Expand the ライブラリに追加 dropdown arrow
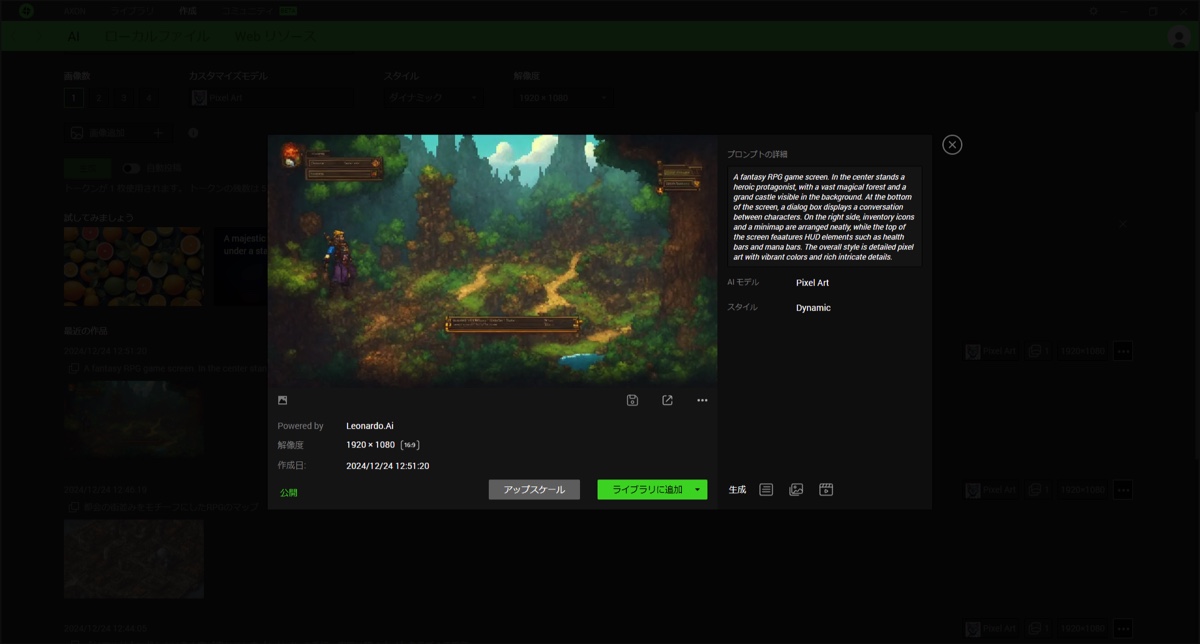 click(x=697, y=490)
